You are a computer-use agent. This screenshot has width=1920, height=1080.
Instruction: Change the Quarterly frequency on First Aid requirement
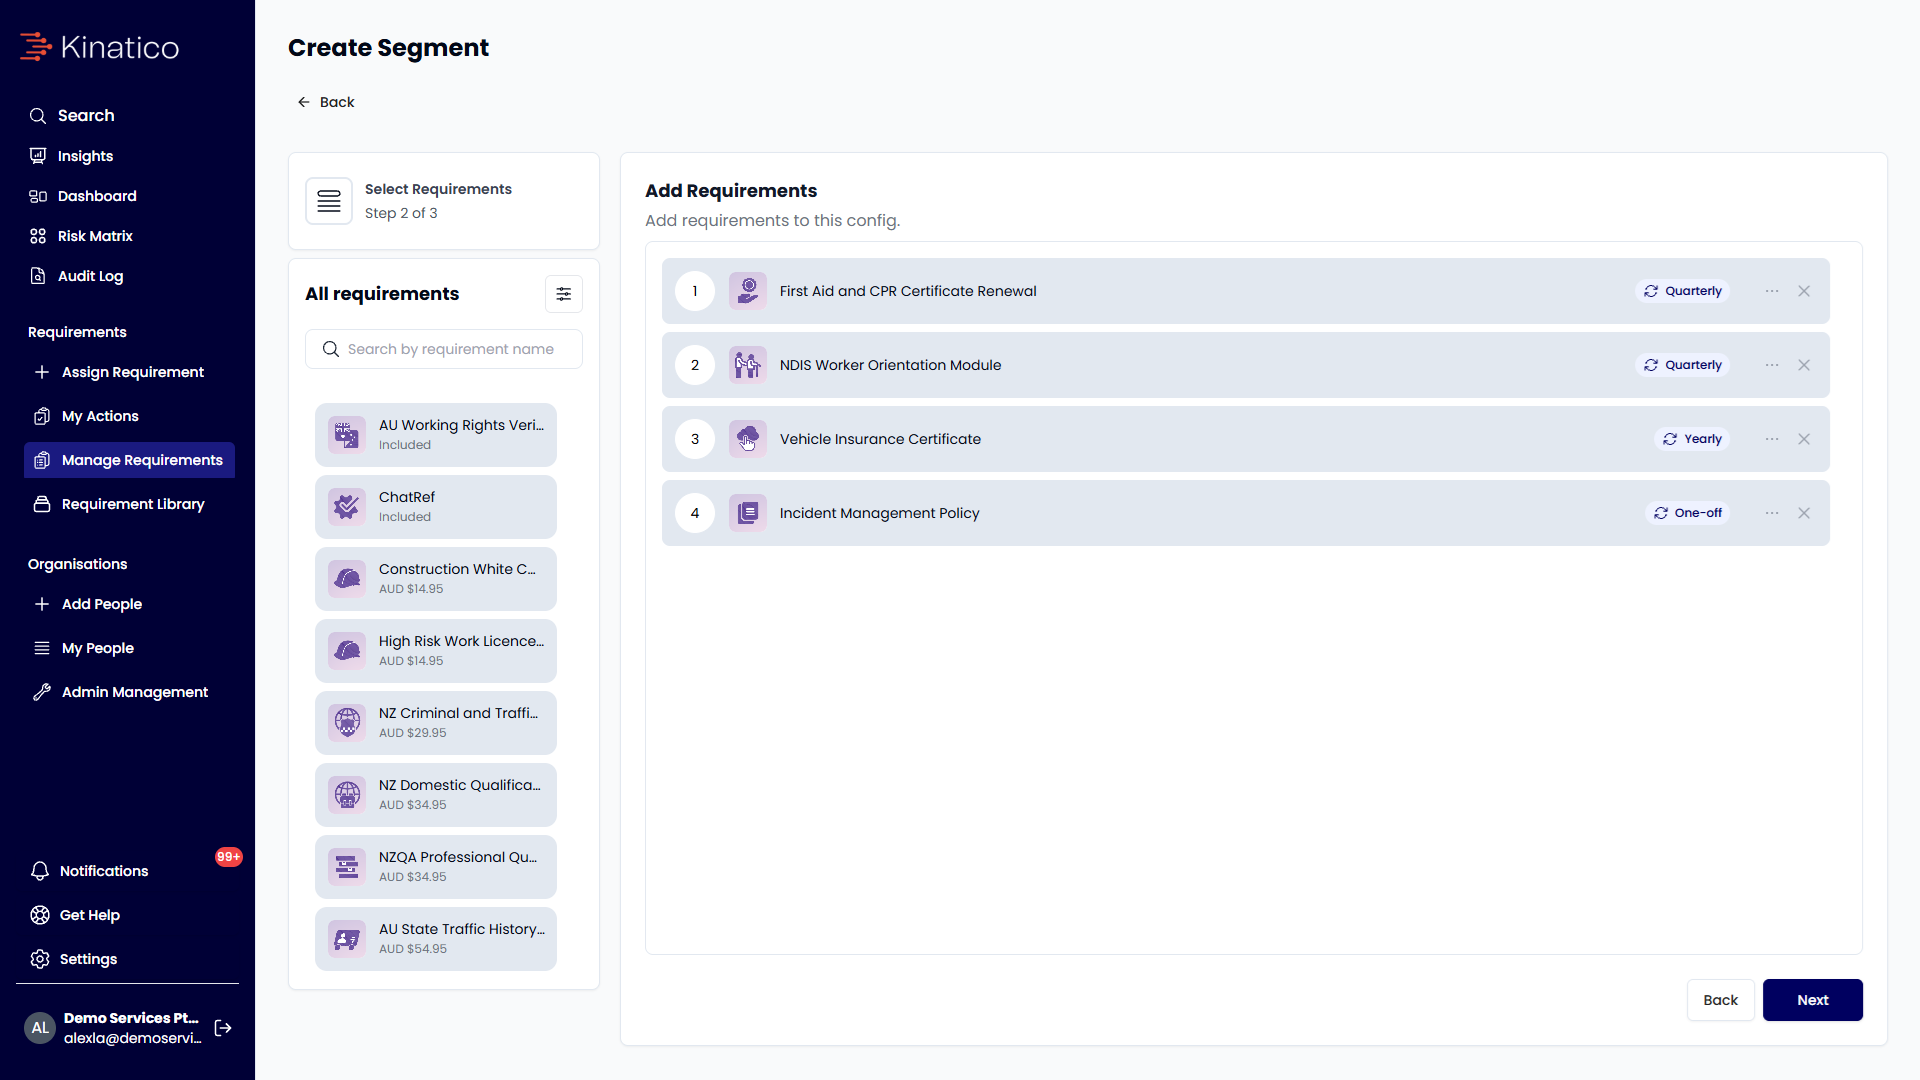(1683, 291)
